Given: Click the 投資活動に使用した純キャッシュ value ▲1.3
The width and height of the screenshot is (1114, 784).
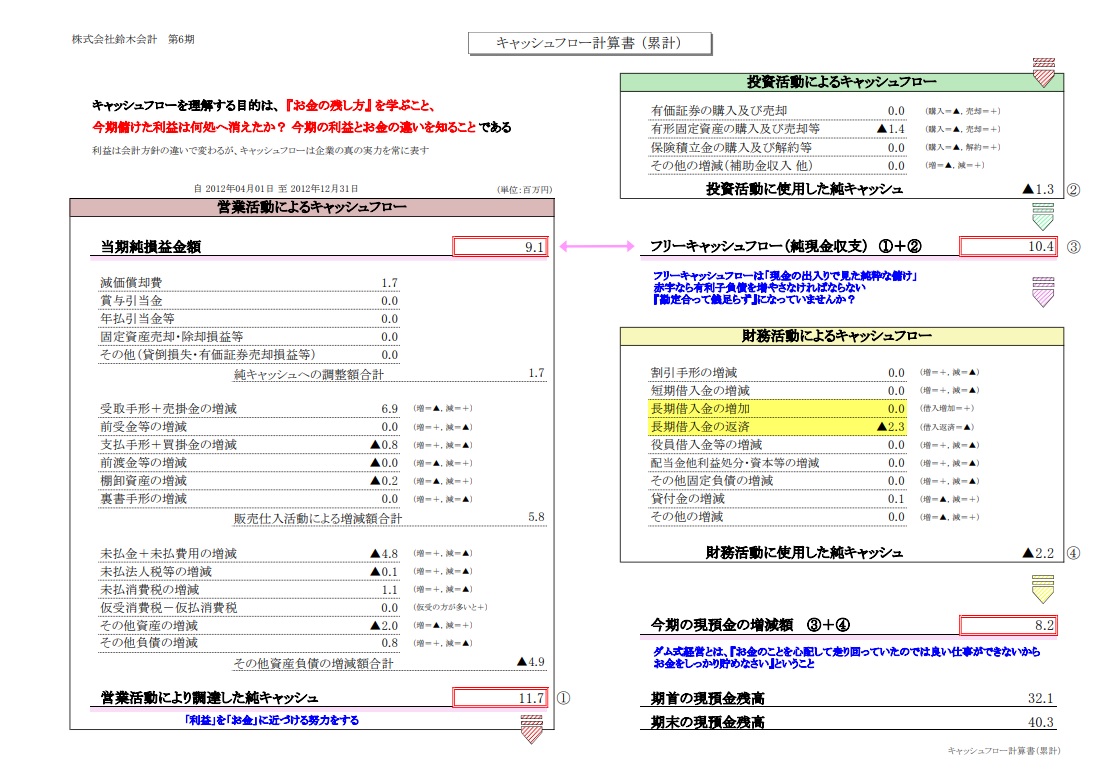Looking at the screenshot, I should pos(1038,189).
